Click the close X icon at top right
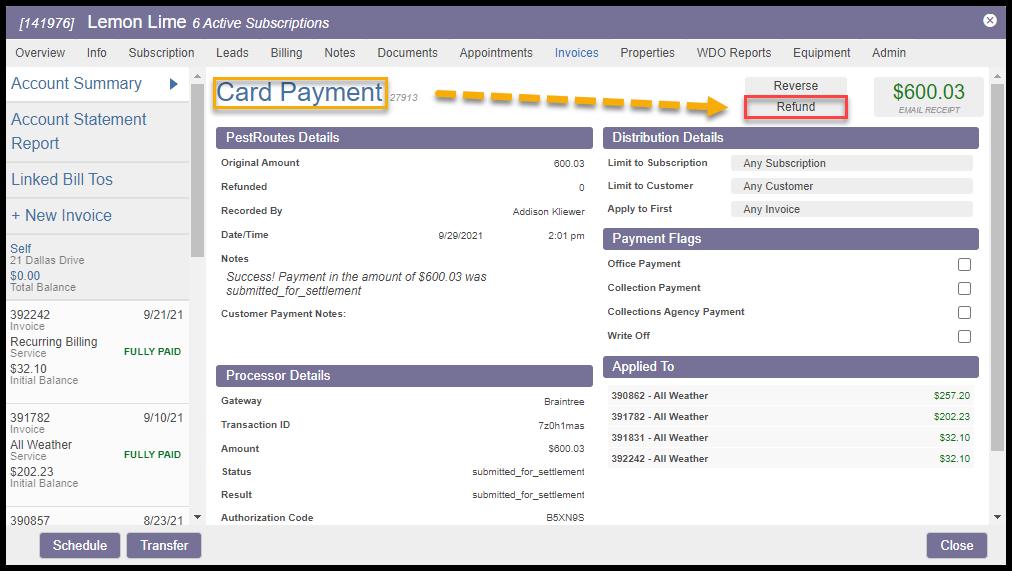Image resolution: width=1012 pixels, height=571 pixels. [989, 20]
